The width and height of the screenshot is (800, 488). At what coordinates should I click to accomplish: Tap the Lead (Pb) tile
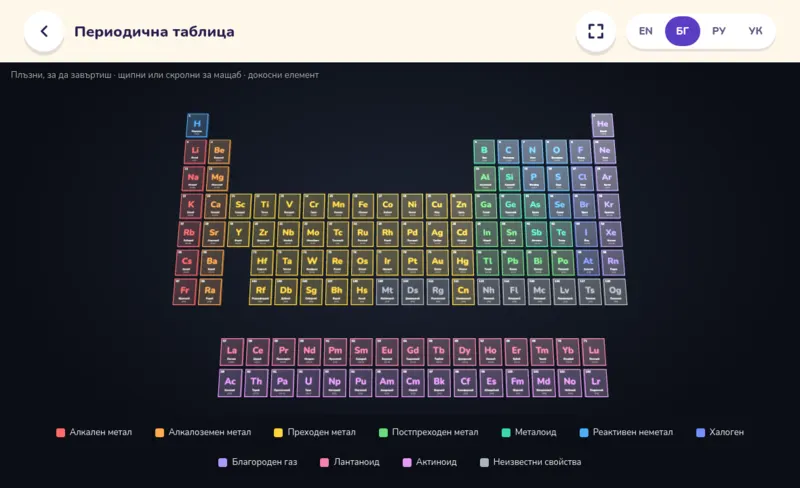pos(512,262)
